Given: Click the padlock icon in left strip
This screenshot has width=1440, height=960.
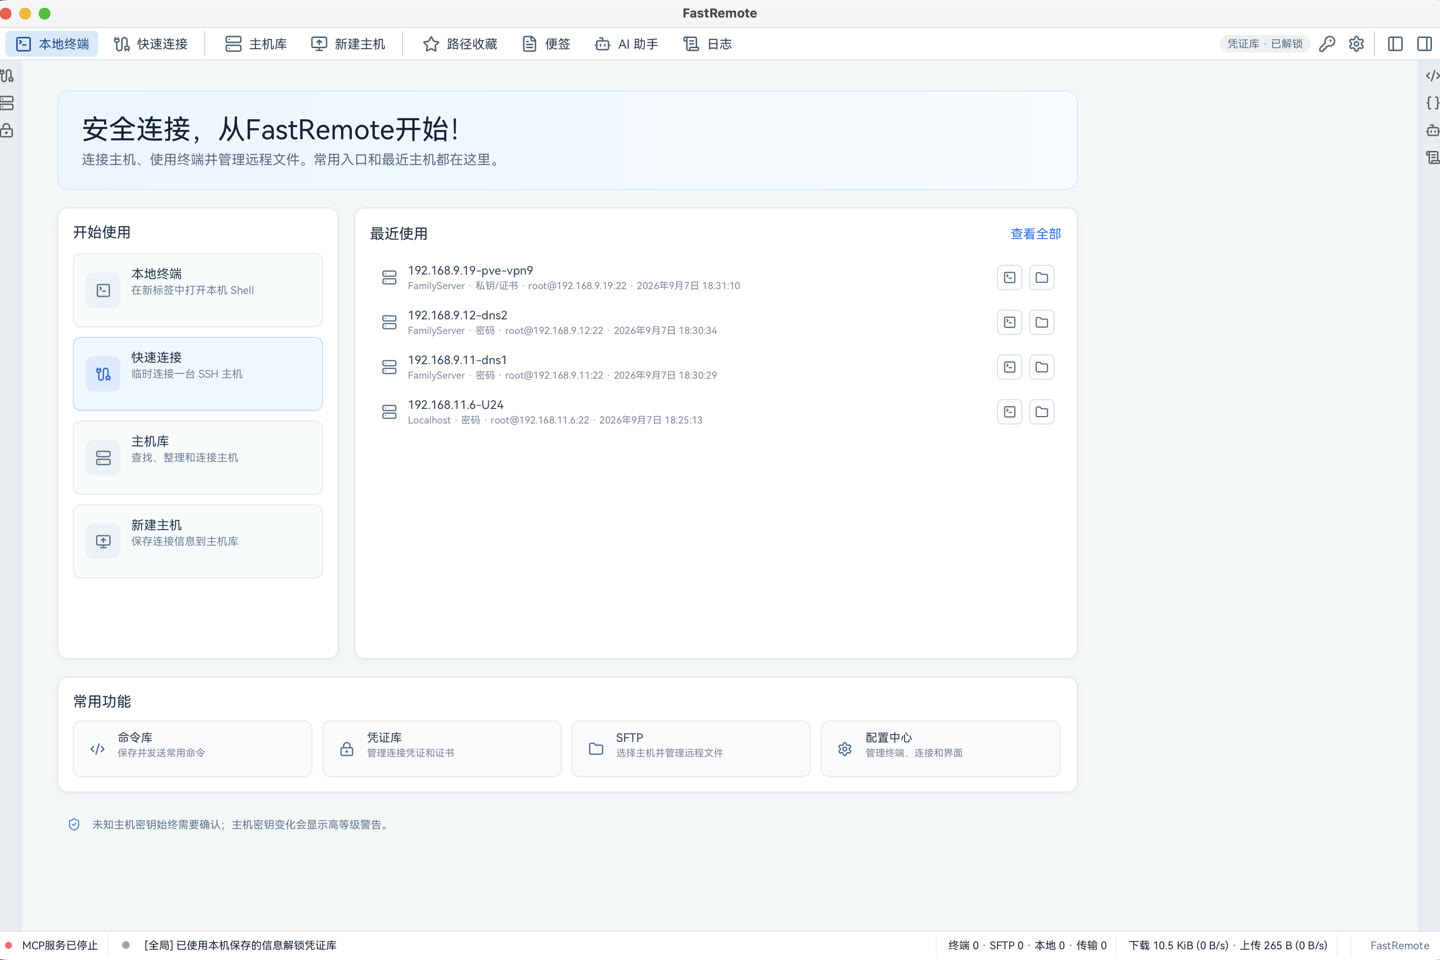Looking at the screenshot, I should point(7,130).
